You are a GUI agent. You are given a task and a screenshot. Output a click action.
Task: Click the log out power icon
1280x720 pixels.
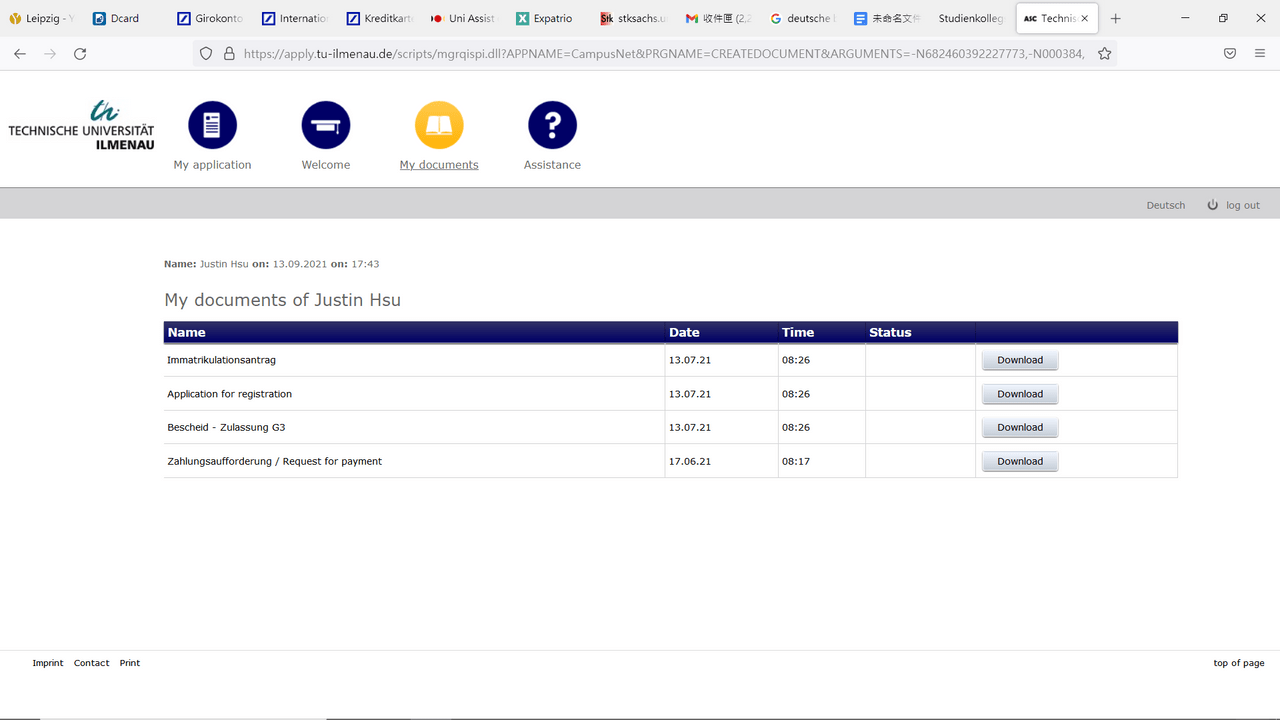click(x=1213, y=205)
